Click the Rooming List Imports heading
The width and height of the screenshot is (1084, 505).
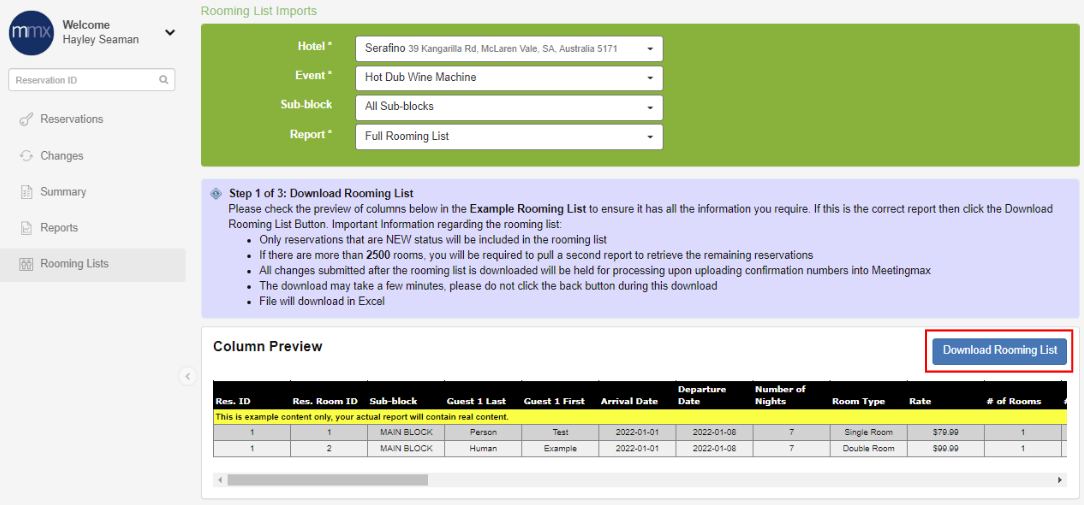point(259,11)
